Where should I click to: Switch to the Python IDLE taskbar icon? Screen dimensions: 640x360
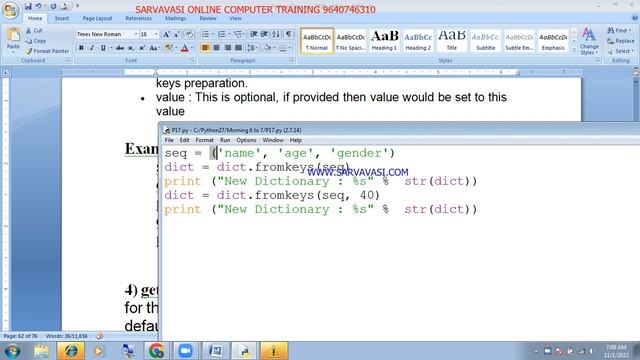tap(244, 351)
